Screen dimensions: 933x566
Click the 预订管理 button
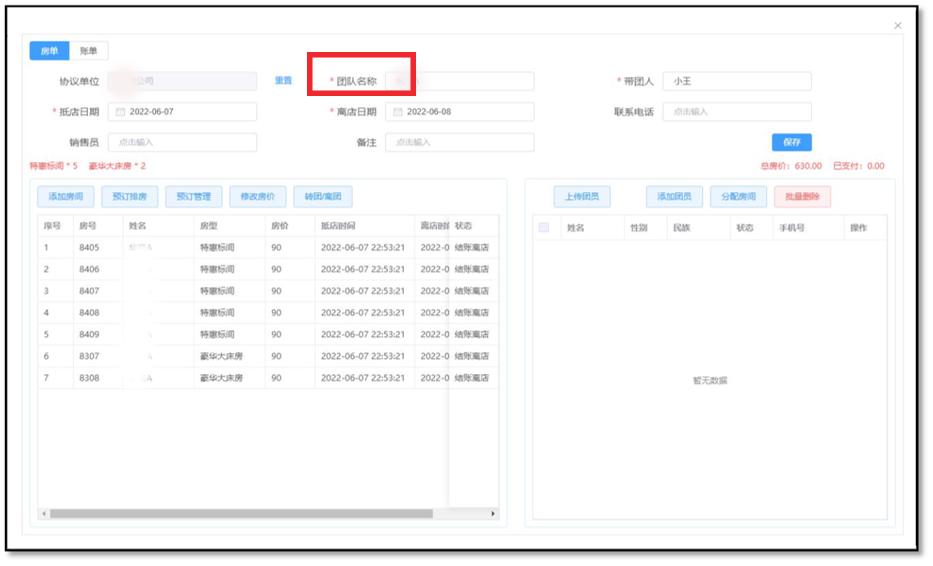(x=194, y=196)
